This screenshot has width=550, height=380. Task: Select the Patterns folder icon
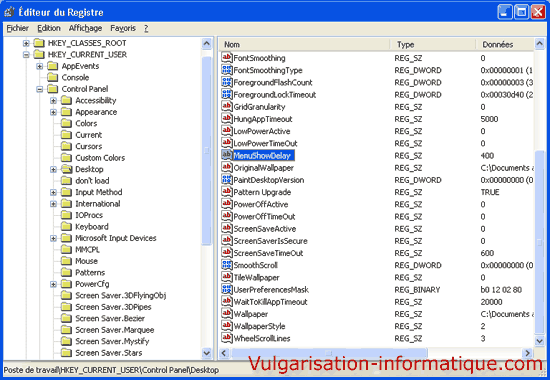[x=66, y=272]
